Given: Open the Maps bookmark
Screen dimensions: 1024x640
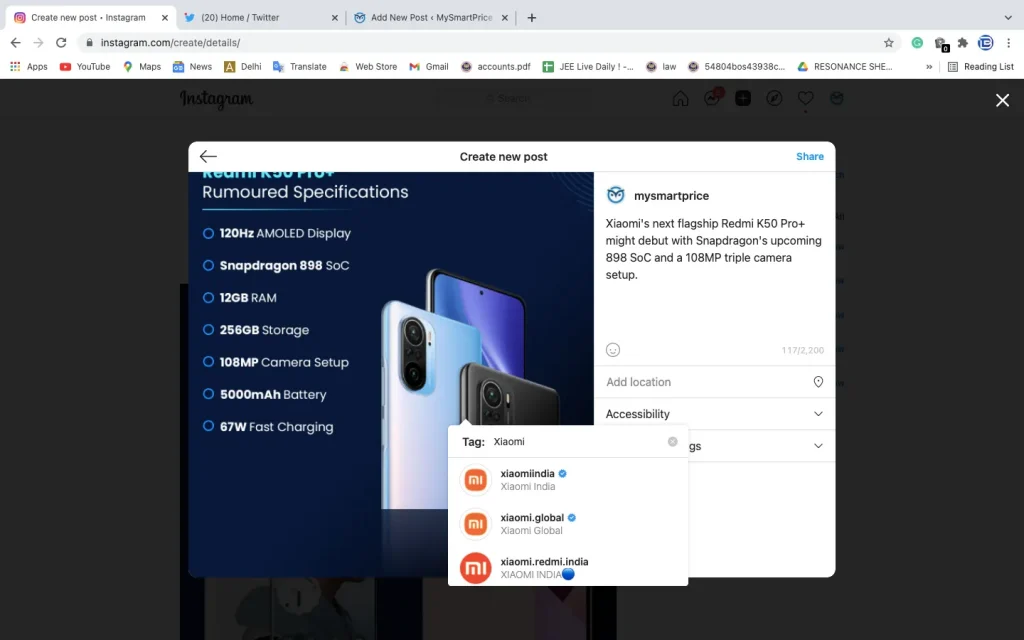Looking at the screenshot, I should tap(142, 67).
